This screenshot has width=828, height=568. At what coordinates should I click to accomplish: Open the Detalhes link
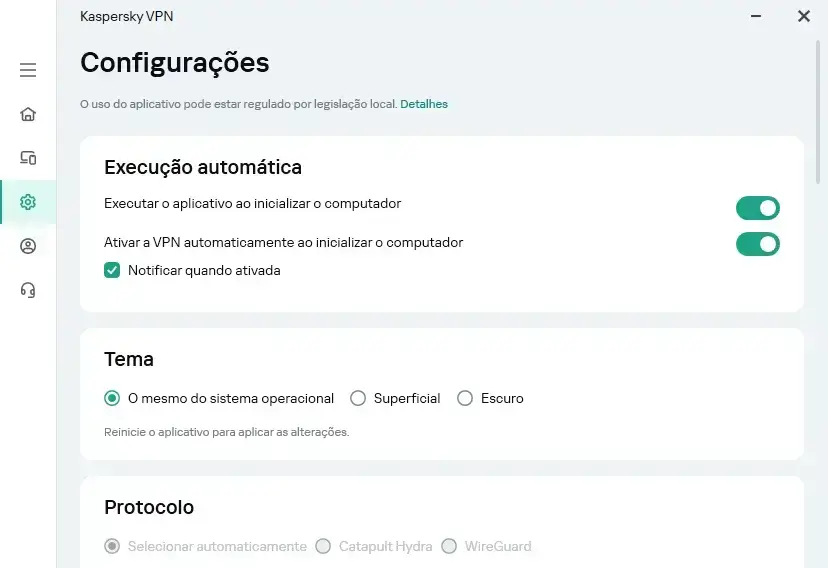tap(424, 104)
